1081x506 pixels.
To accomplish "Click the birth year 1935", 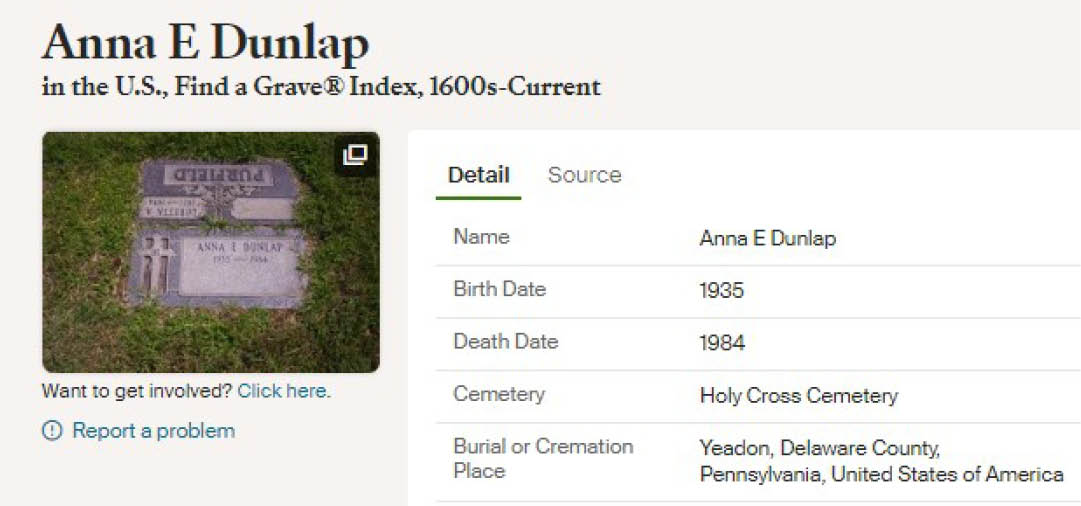I will [x=722, y=290].
